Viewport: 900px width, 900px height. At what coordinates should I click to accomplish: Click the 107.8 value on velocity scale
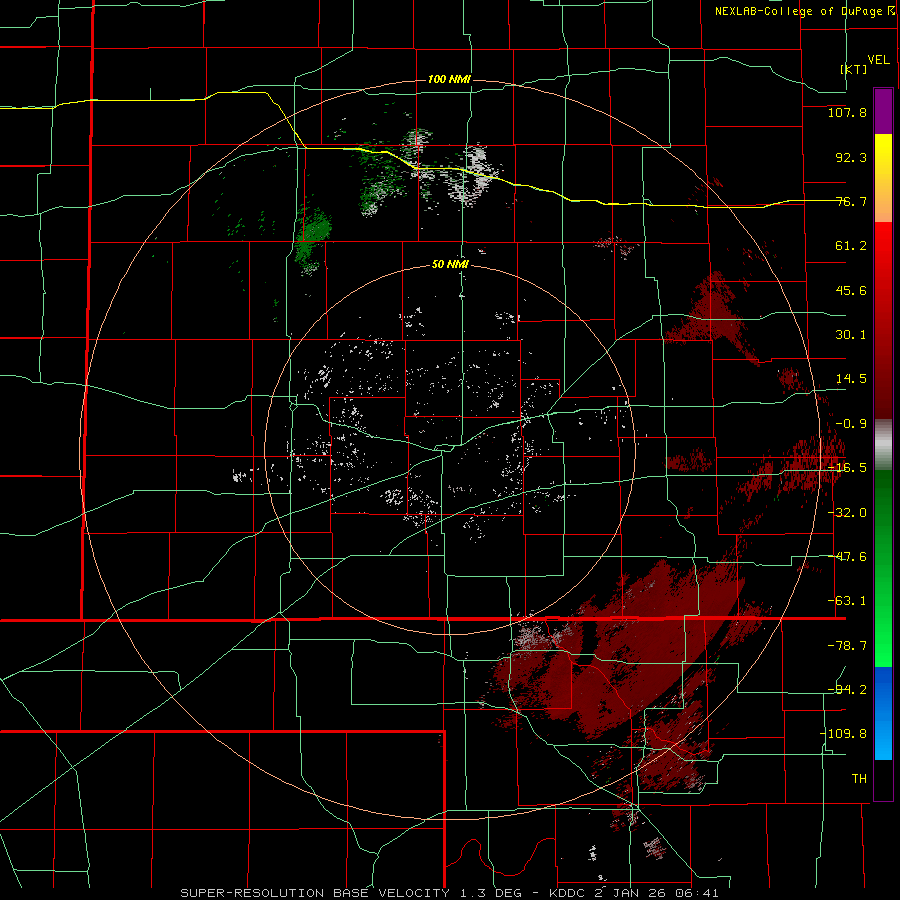coord(847,112)
